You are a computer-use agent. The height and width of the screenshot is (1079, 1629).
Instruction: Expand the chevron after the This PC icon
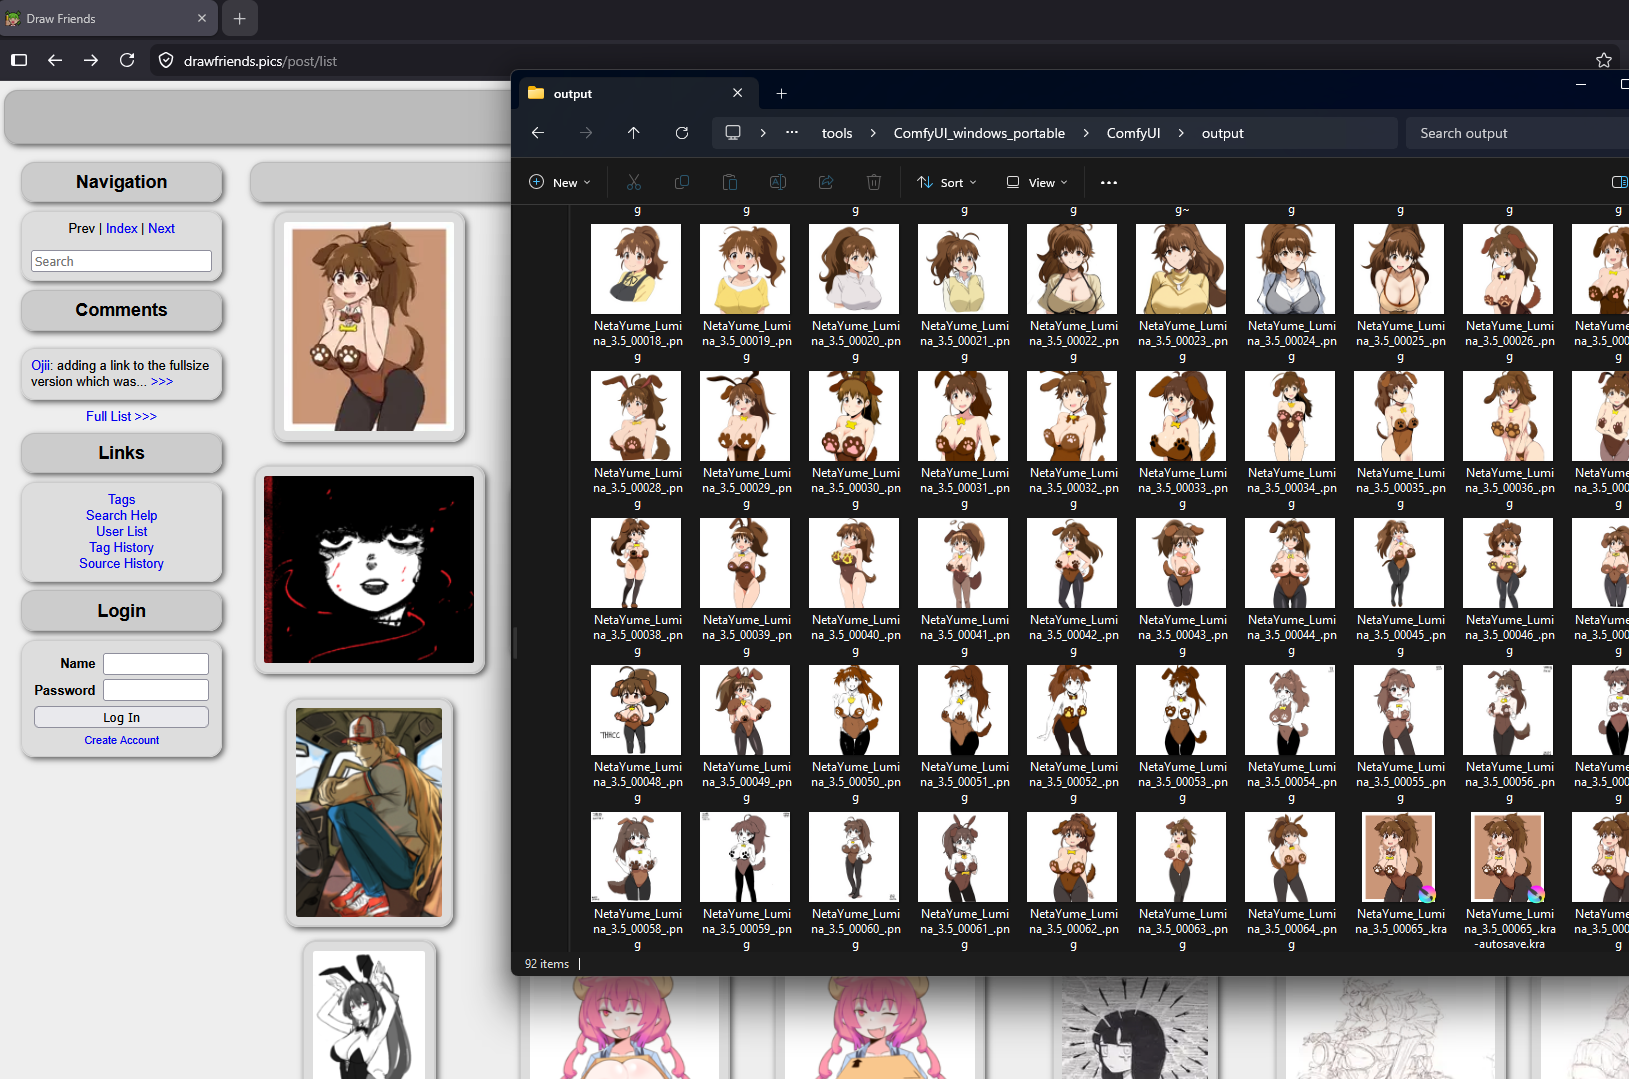763,133
